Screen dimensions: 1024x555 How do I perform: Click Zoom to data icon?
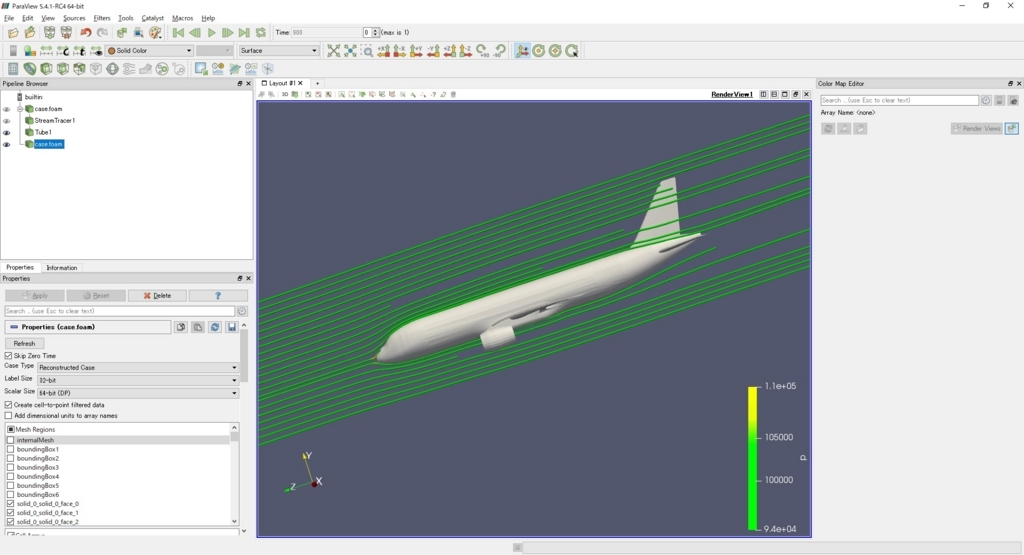point(351,51)
